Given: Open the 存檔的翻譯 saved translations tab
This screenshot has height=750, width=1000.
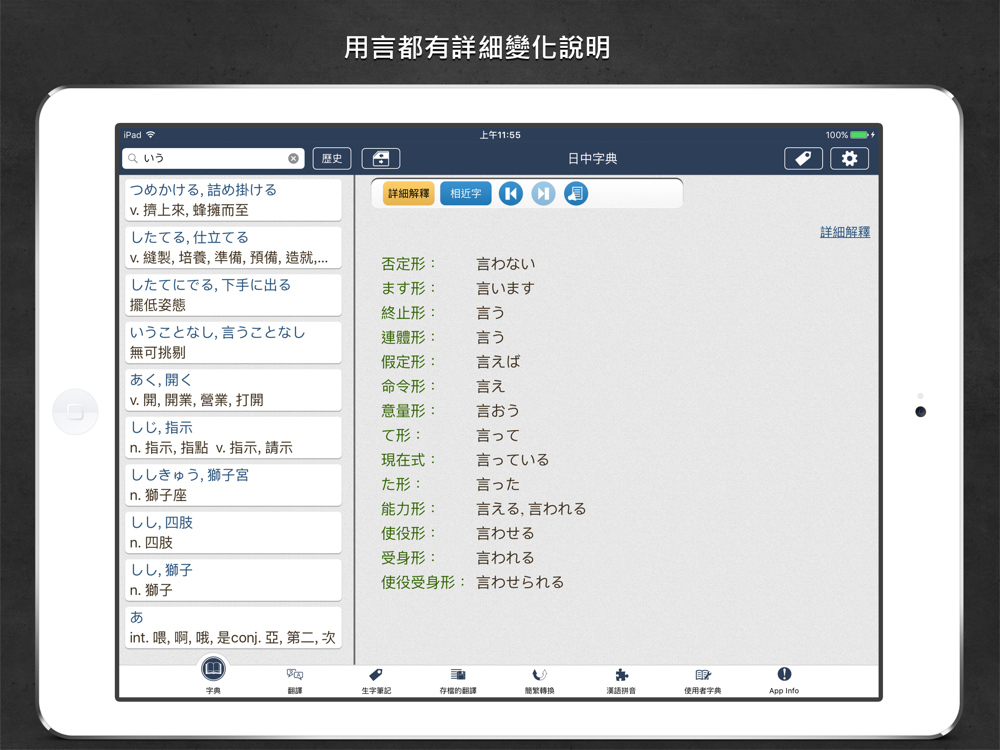Looking at the screenshot, I should point(458,680).
